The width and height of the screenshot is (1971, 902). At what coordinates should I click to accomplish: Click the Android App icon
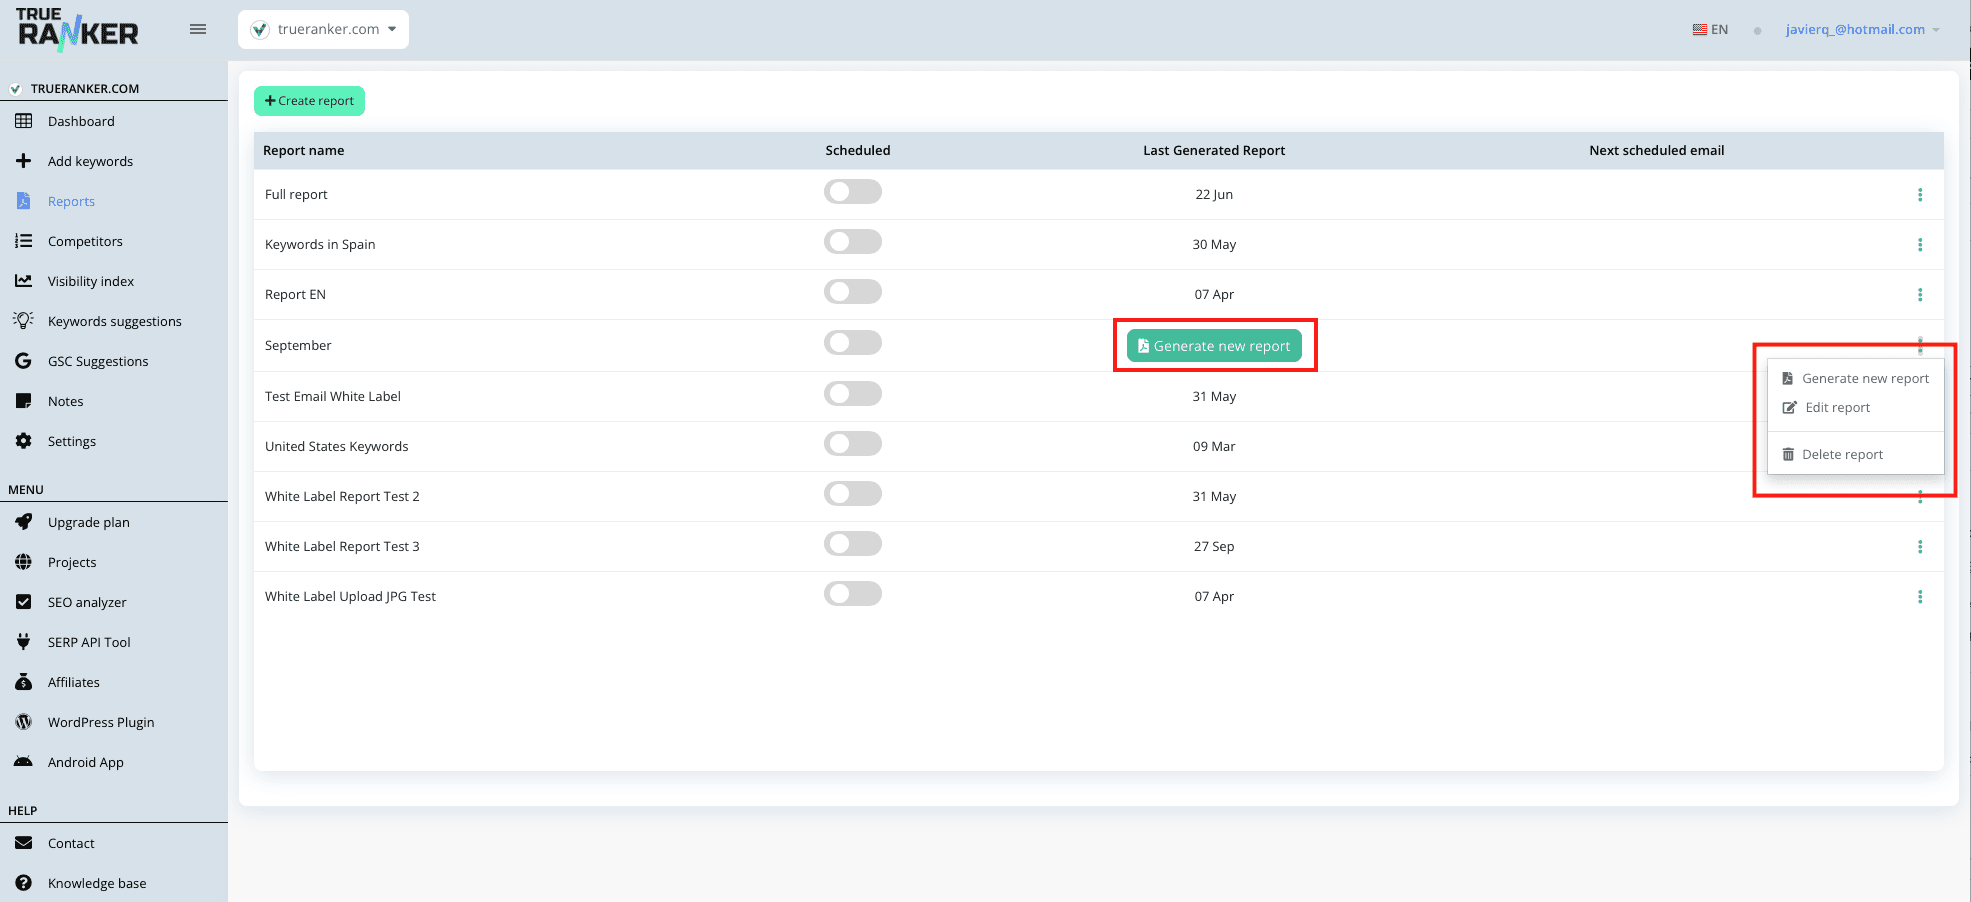[24, 762]
